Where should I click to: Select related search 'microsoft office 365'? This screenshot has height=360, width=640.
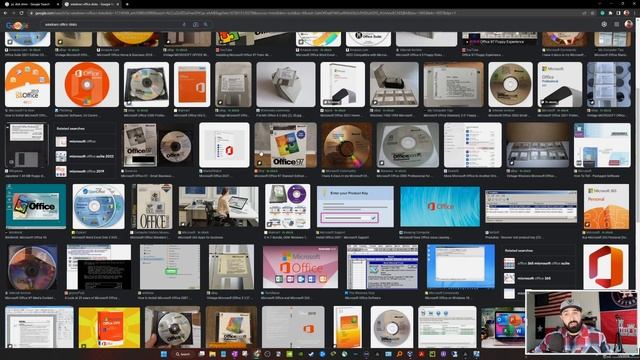point(538,278)
